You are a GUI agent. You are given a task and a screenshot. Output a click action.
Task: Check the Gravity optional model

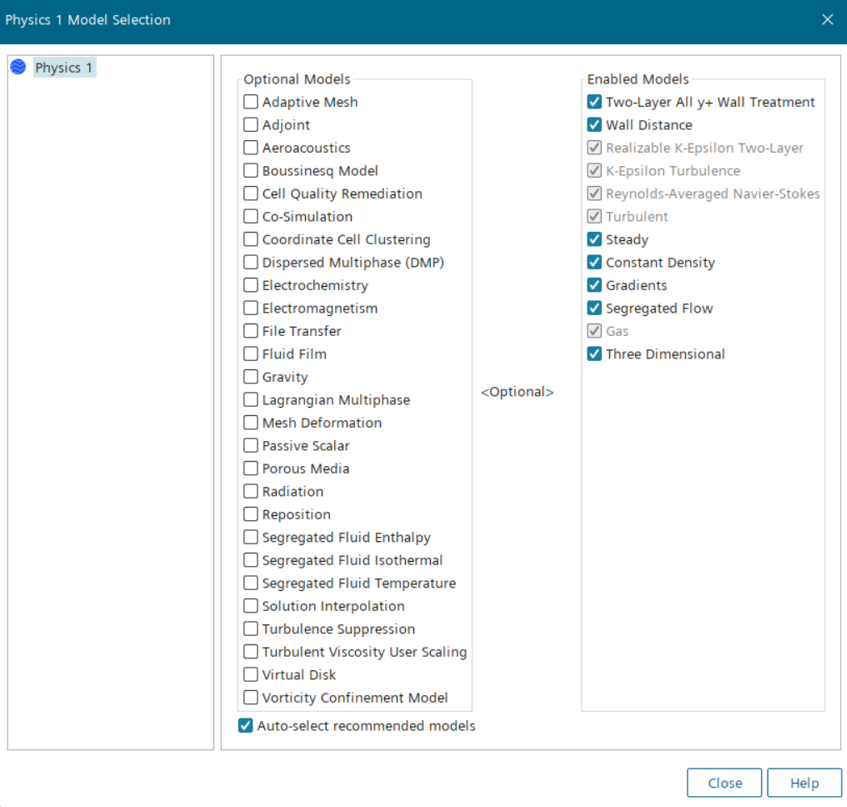coord(251,377)
